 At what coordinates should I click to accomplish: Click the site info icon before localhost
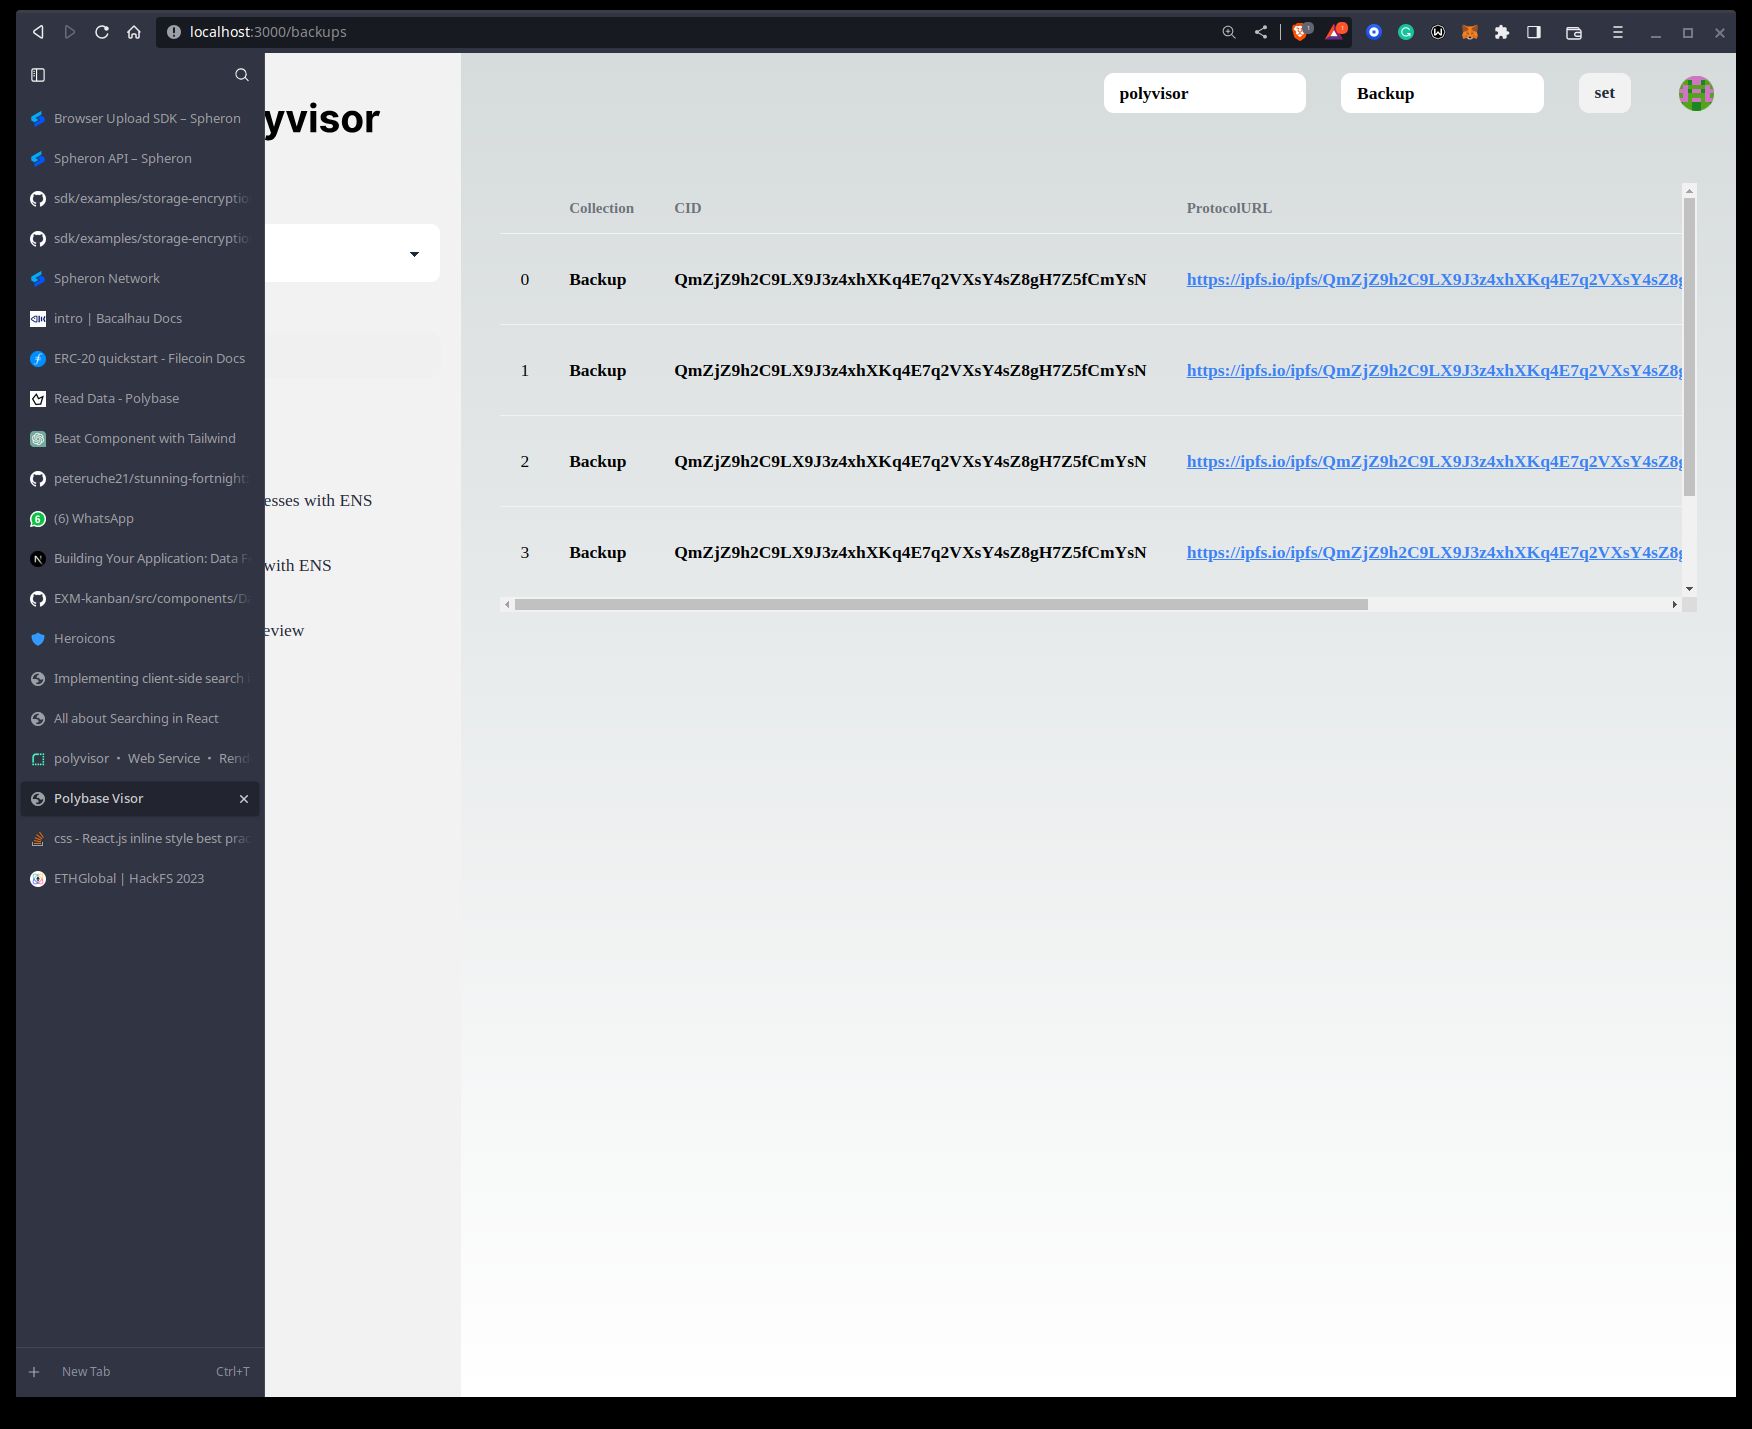tap(174, 32)
